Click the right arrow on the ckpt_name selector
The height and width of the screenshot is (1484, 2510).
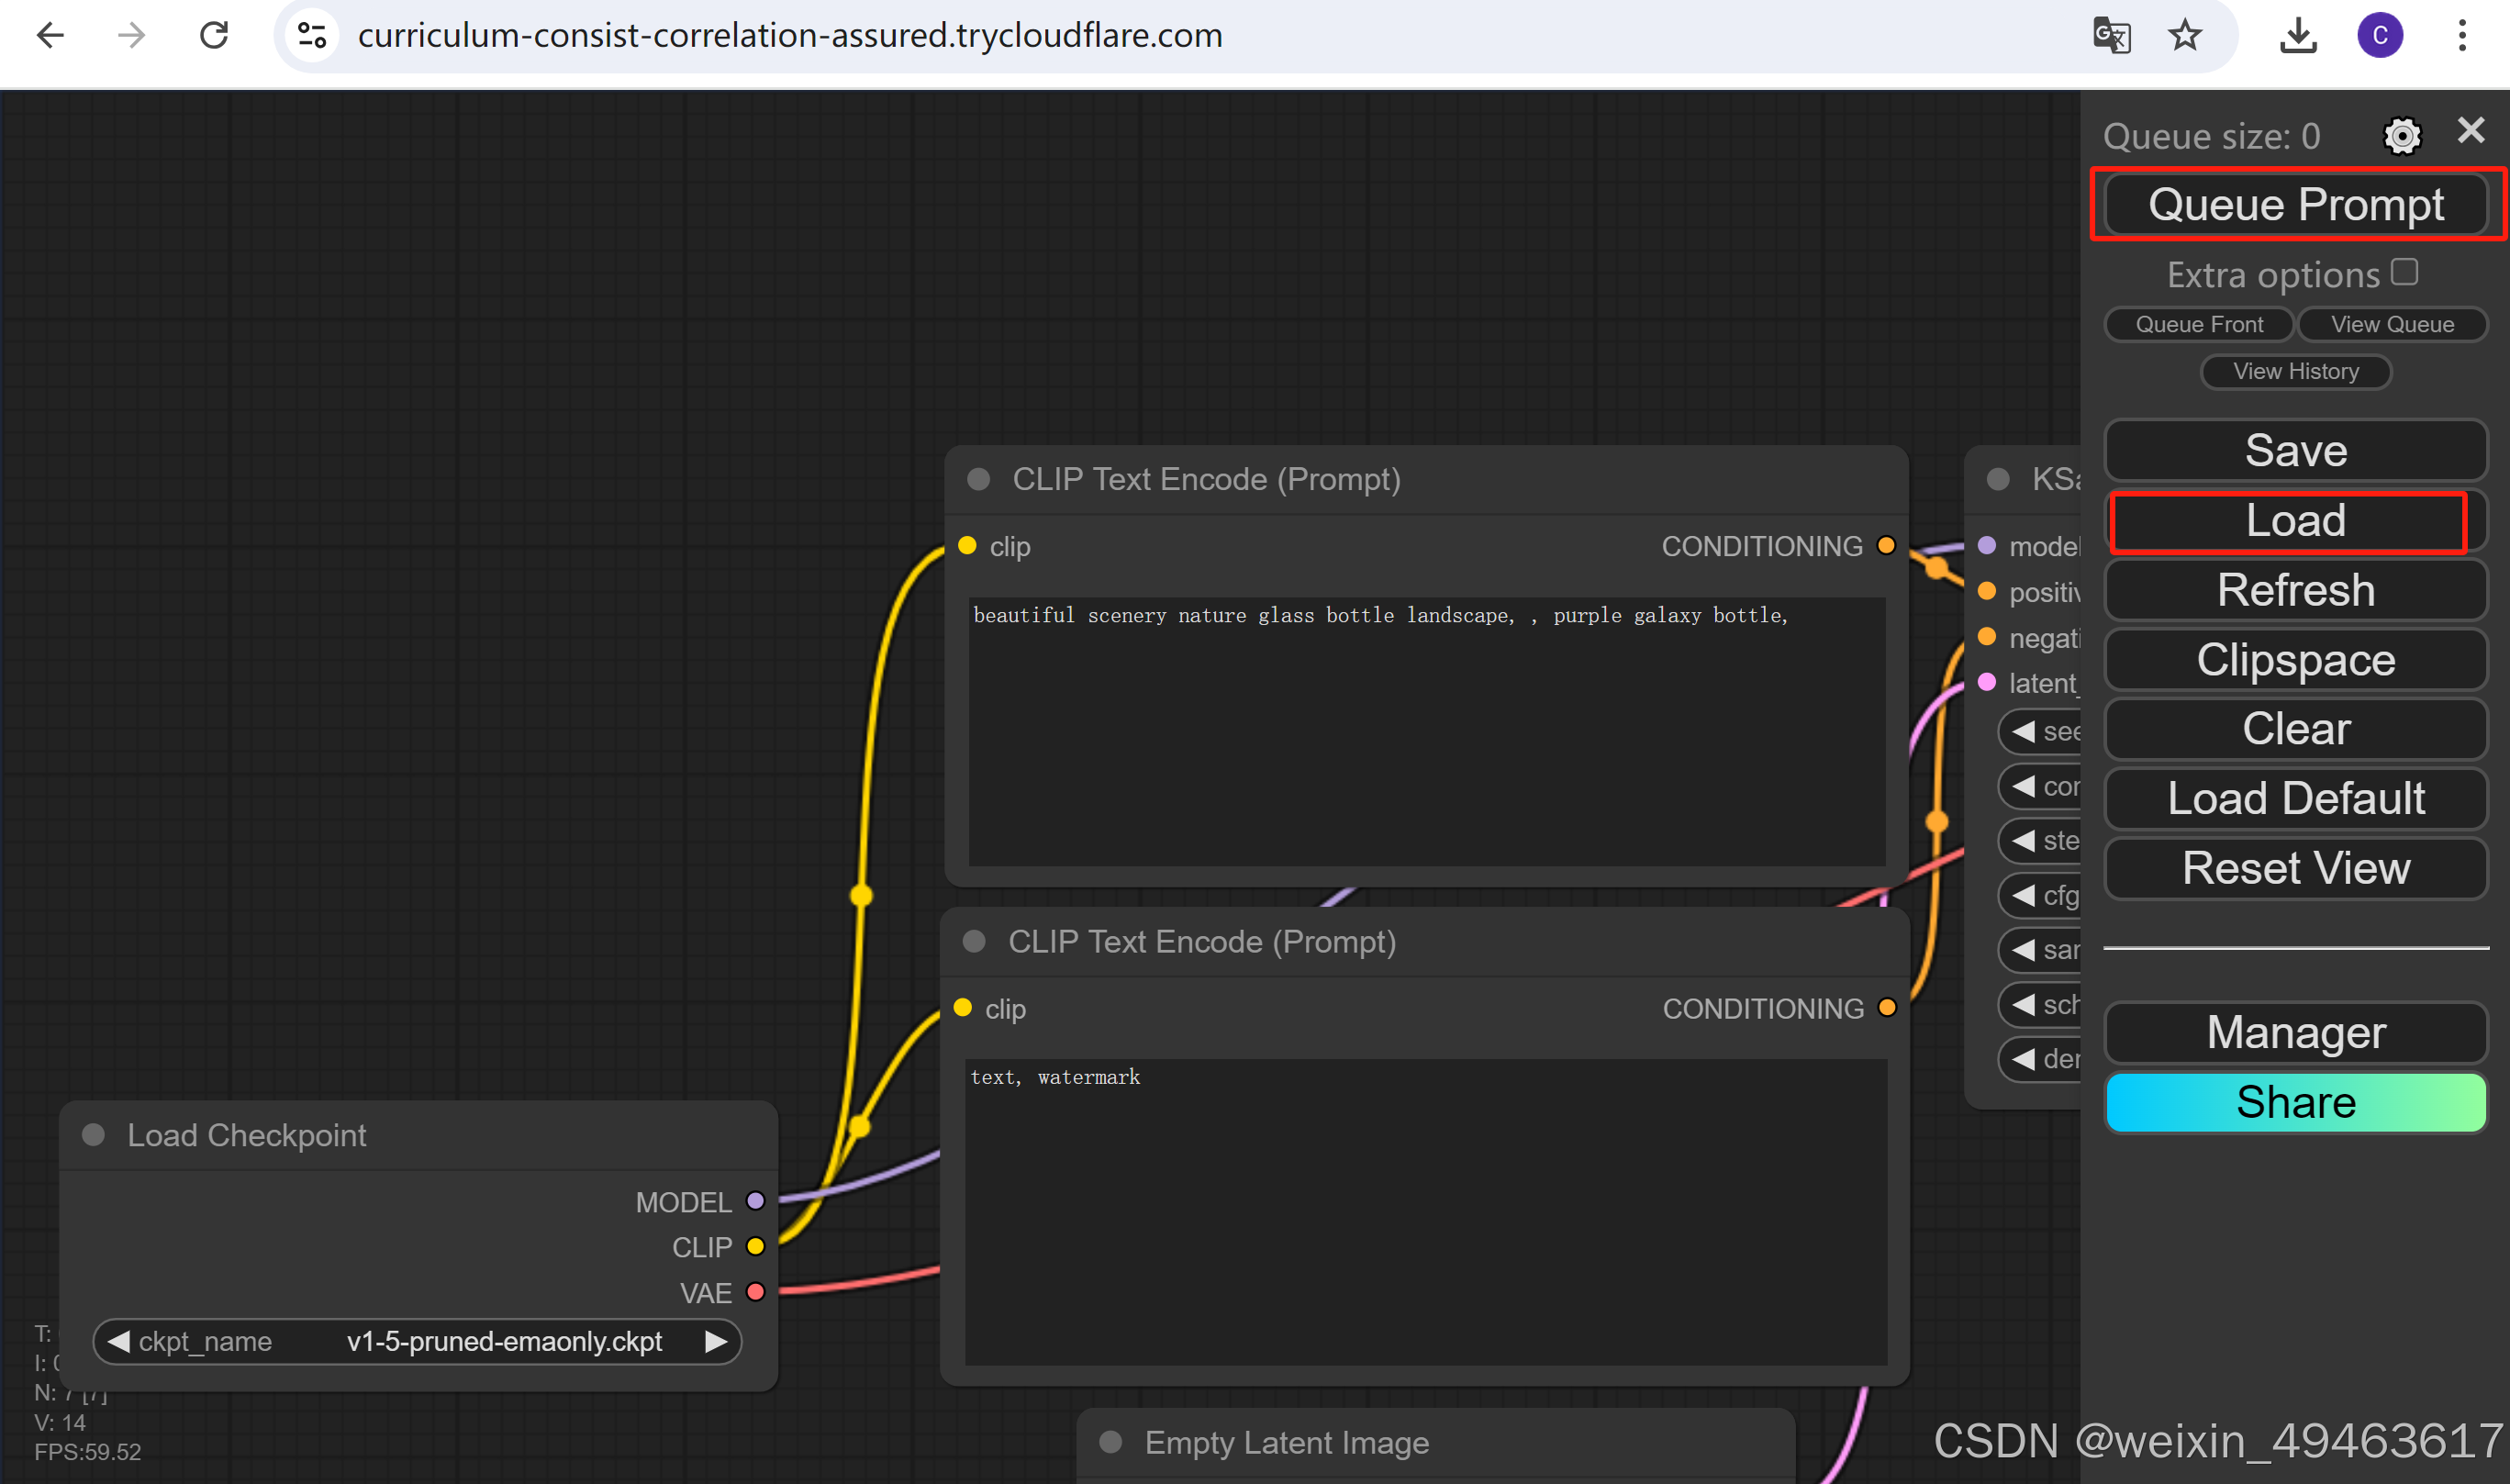pos(715,1341)
